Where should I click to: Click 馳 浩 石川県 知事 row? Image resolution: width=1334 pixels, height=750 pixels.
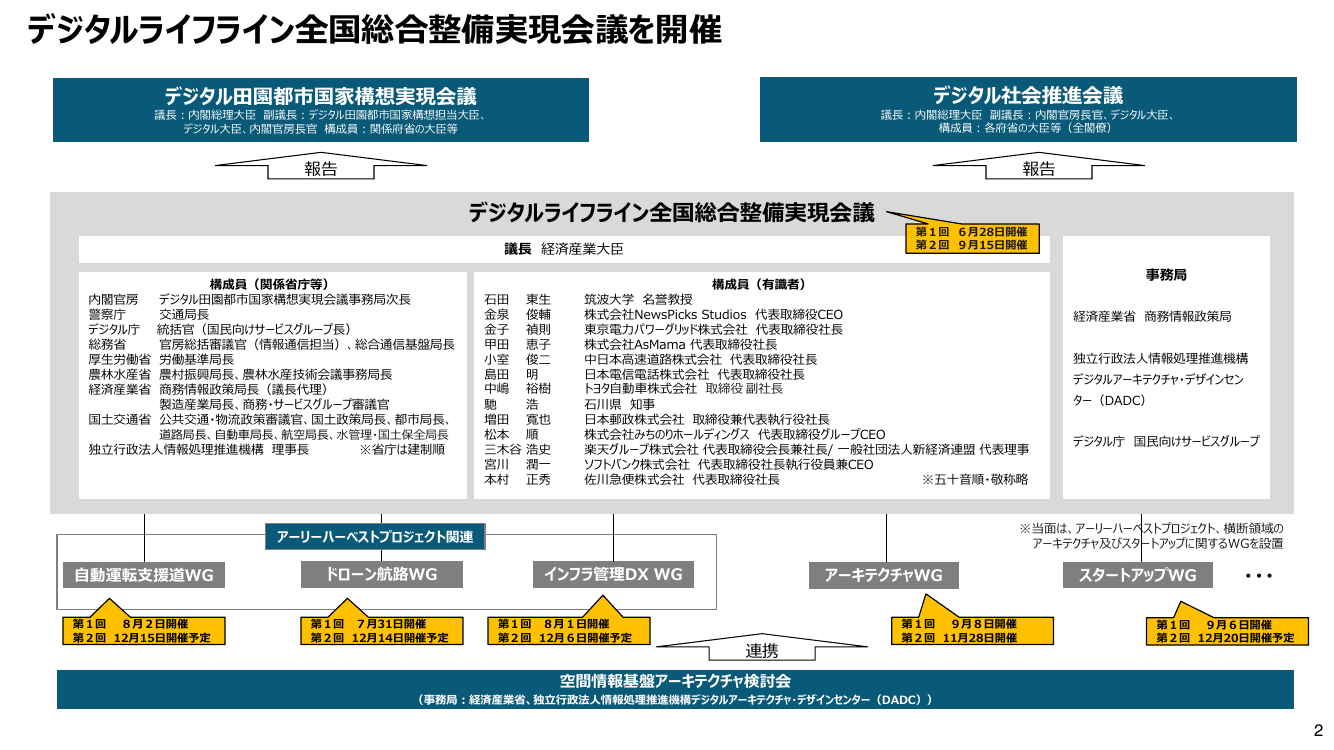(570, 404)
